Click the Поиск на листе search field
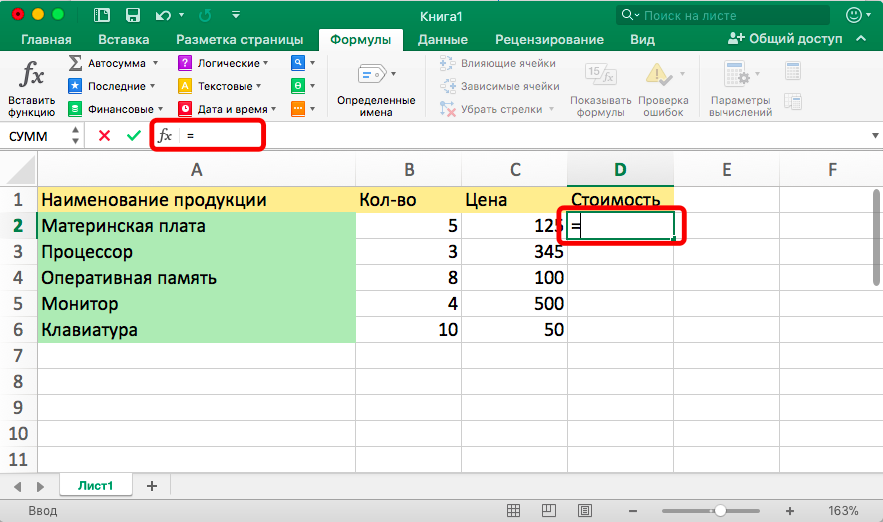 [723, 15]
